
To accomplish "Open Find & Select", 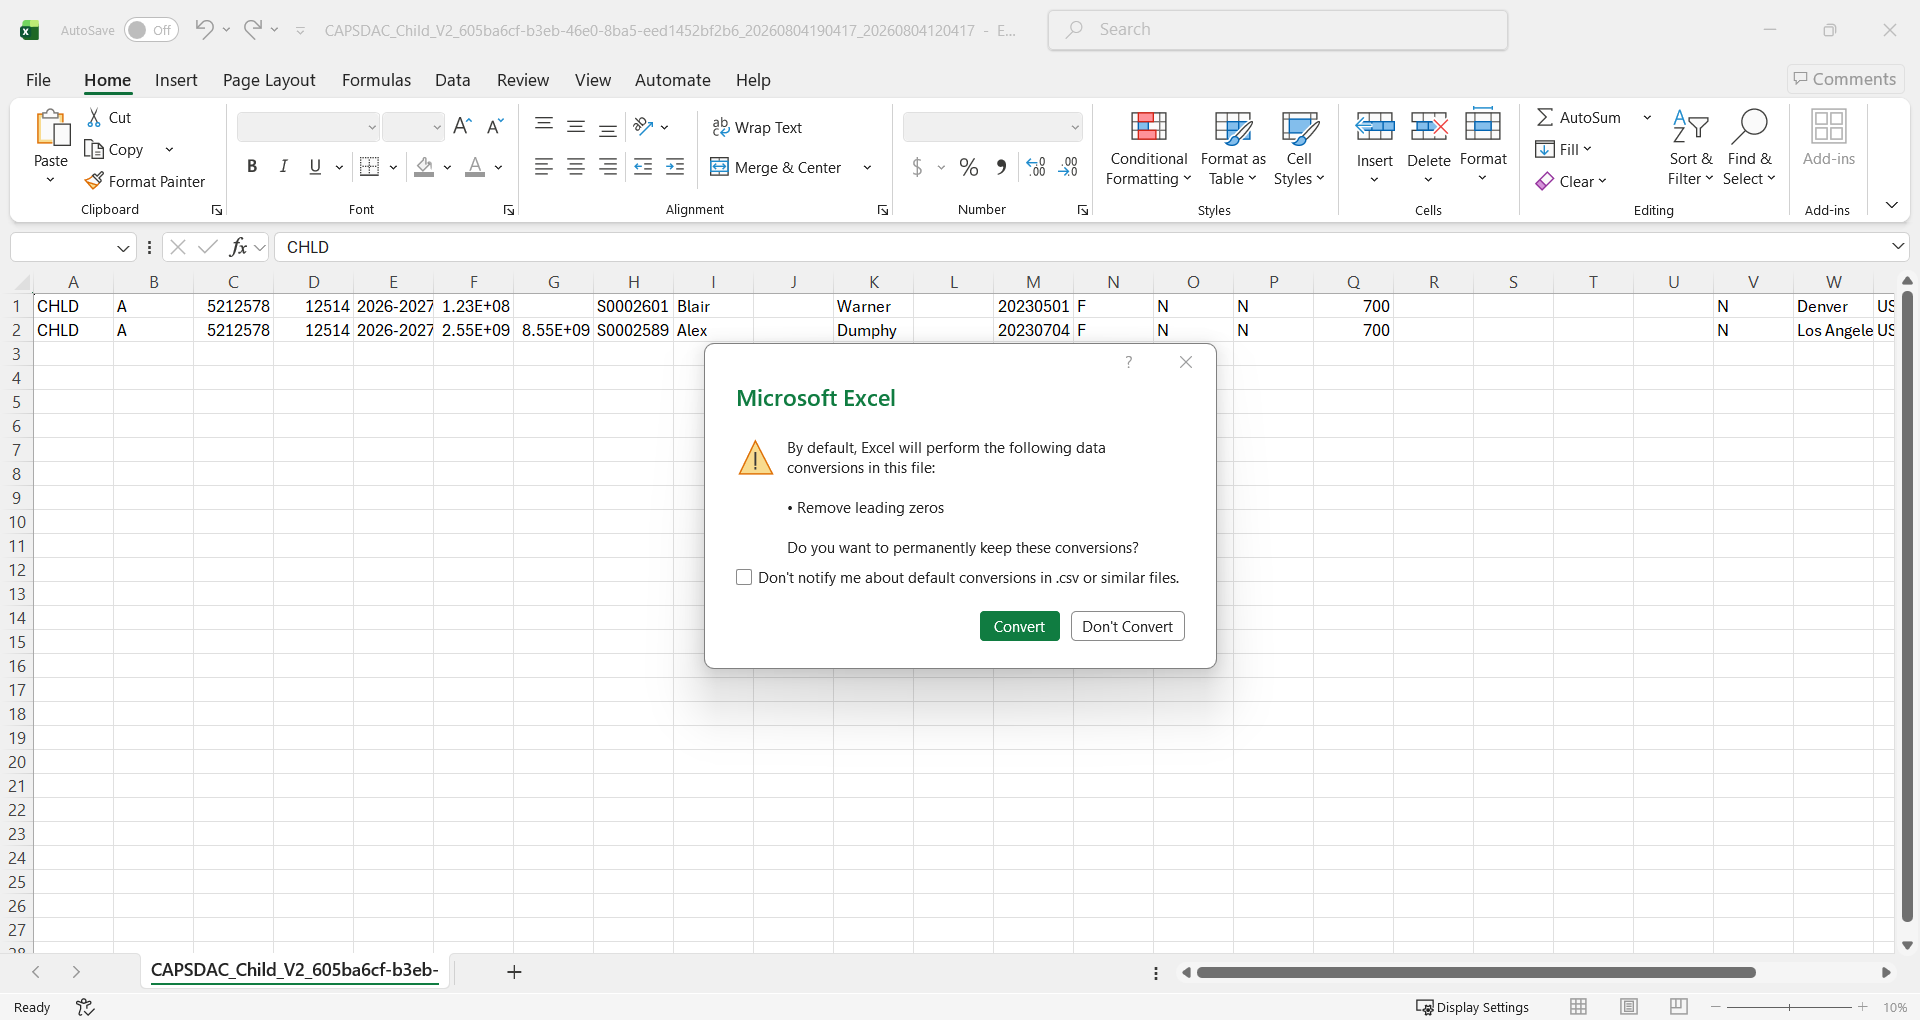I will (1749, 148).
